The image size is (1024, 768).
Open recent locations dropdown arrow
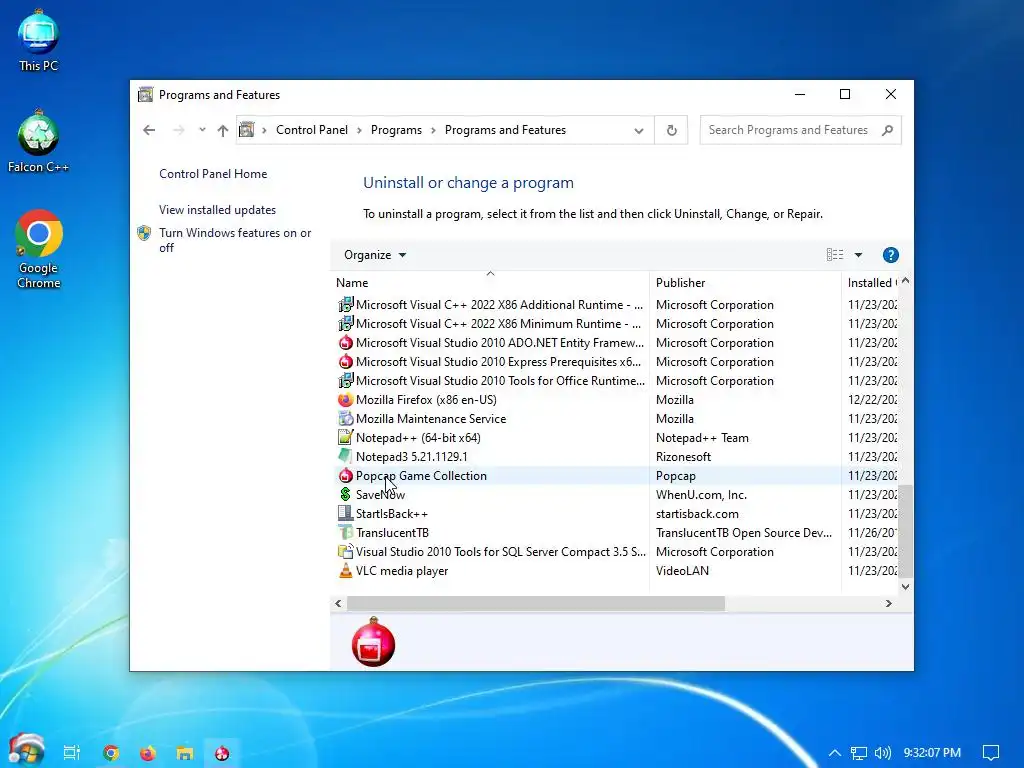tap(202, 129)
